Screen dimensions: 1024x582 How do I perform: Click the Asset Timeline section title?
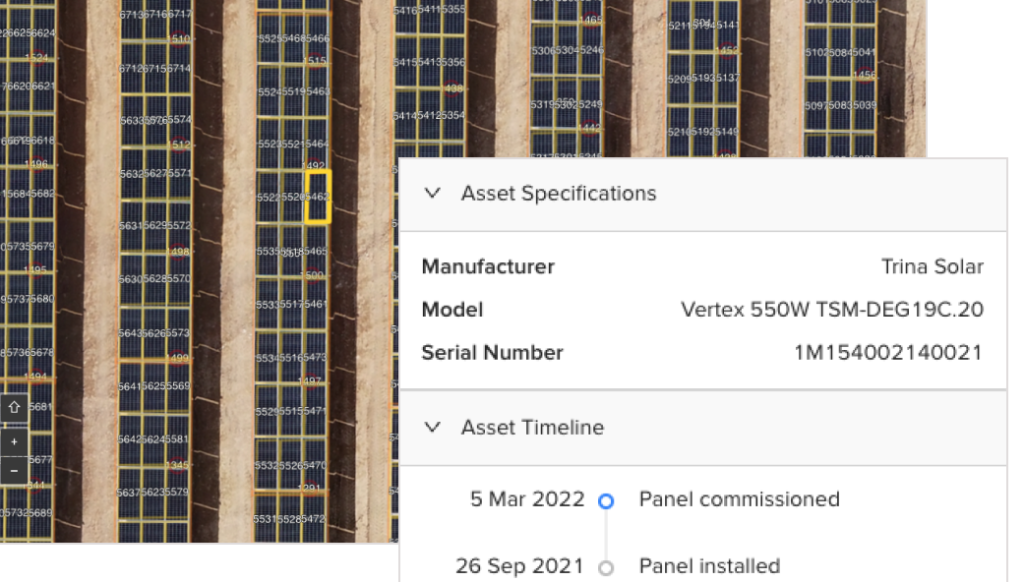[532, 427]
